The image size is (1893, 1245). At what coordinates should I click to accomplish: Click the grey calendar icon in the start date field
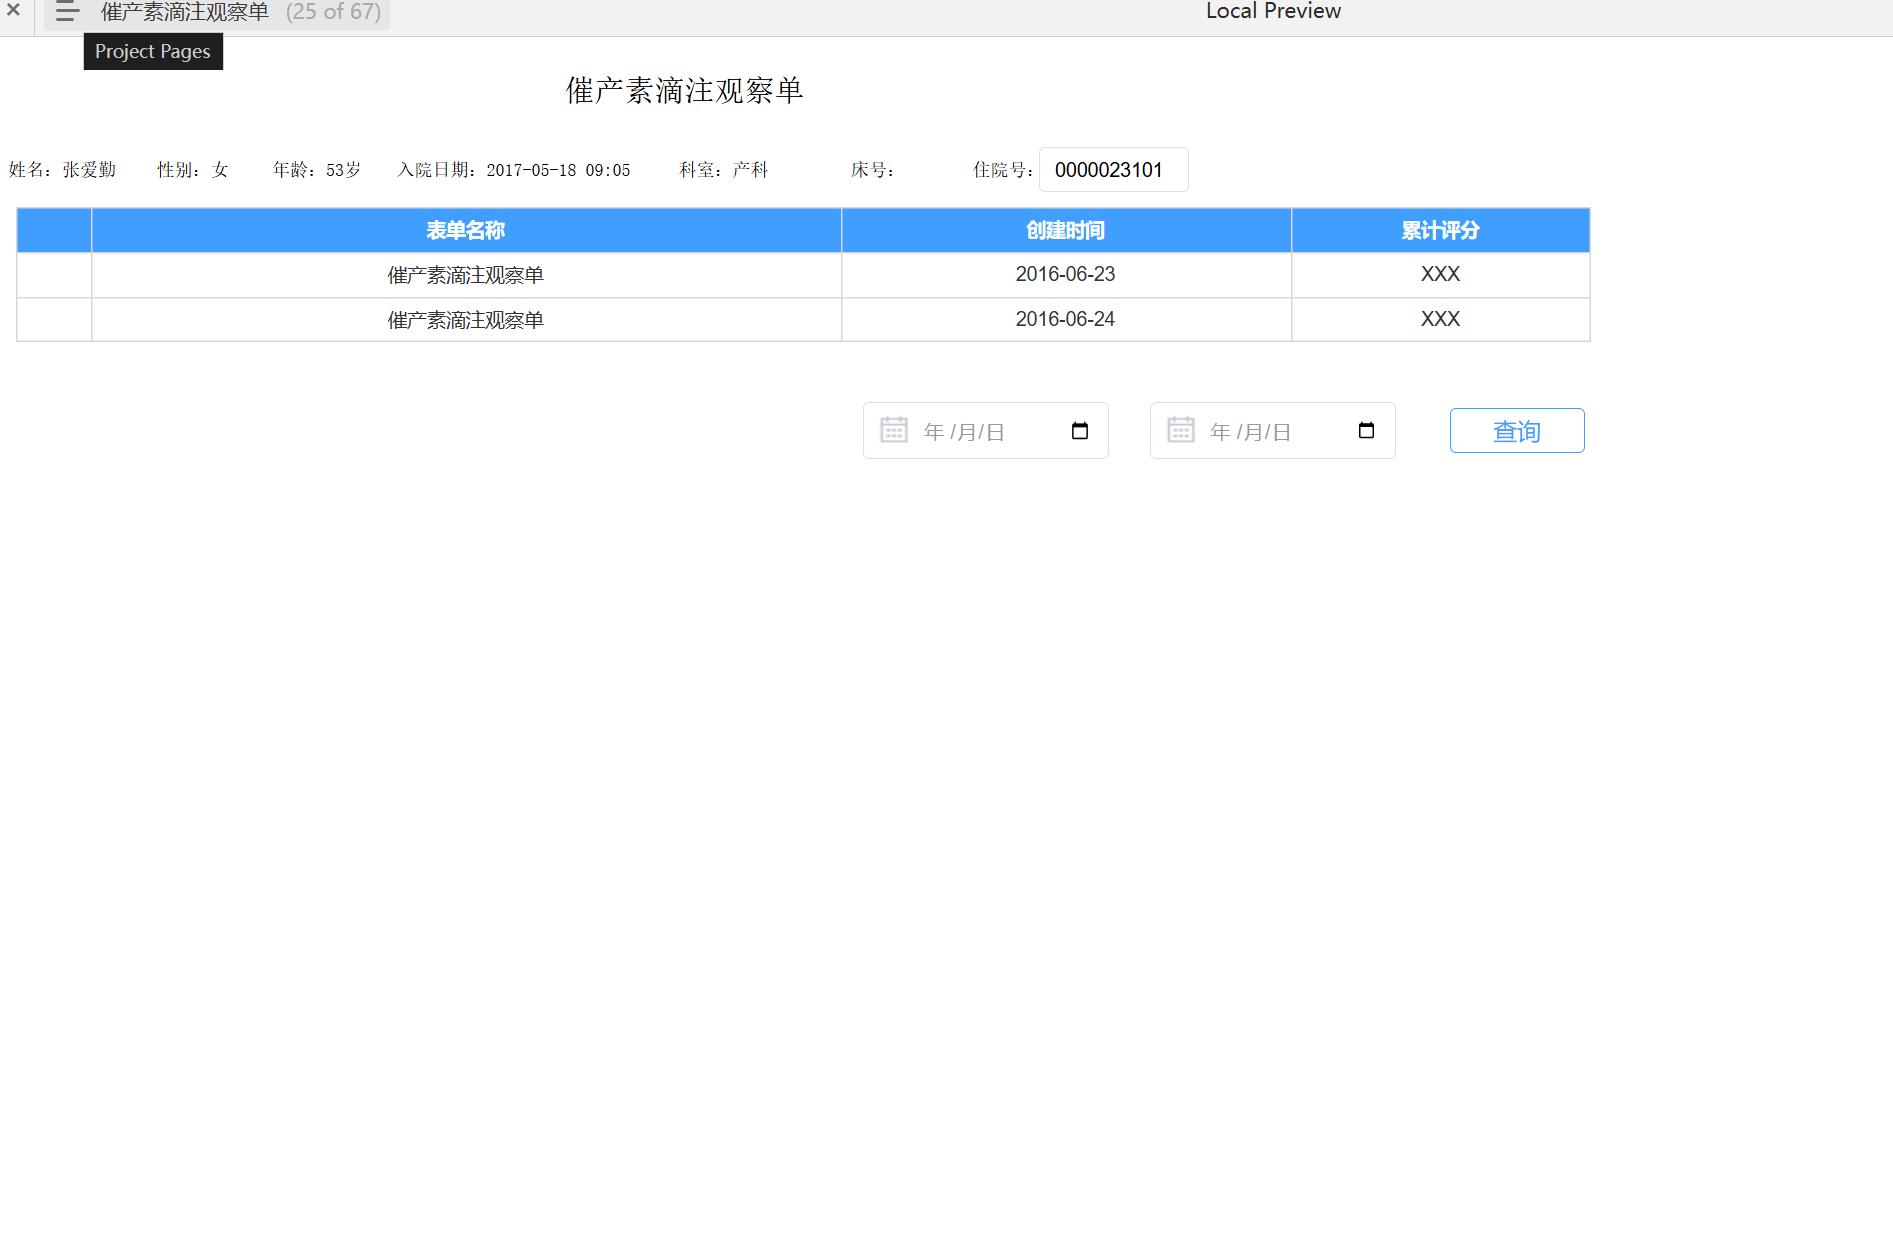pyautogui.click(x=893, y=430)
